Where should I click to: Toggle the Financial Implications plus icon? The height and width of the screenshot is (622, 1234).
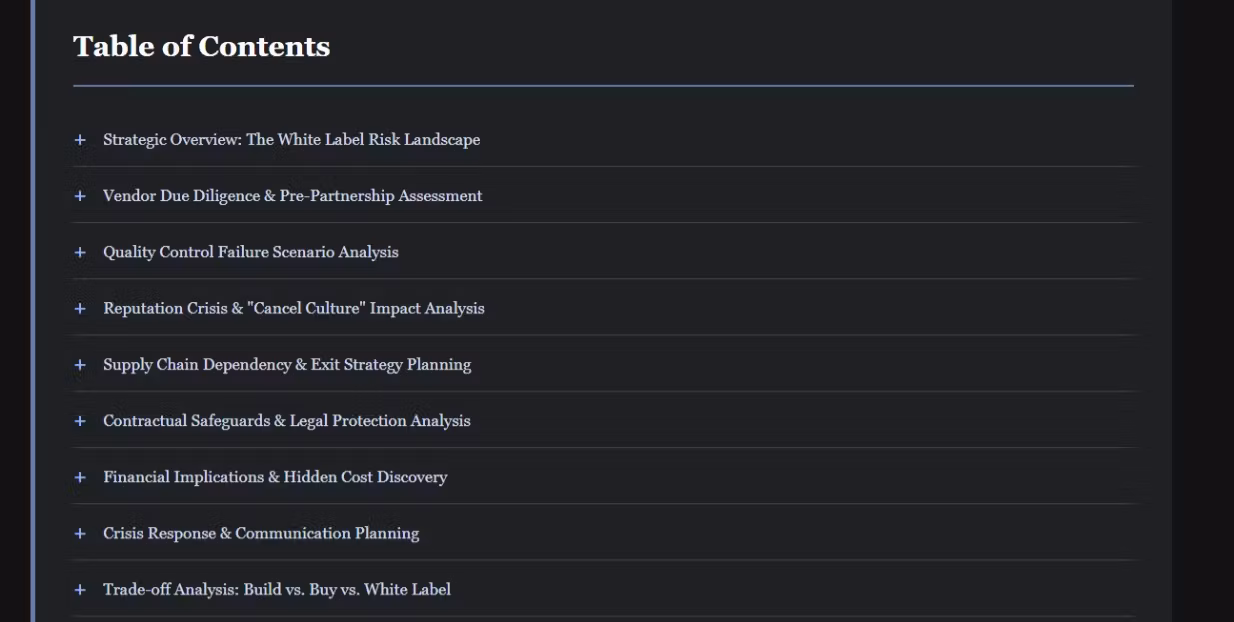pyautogui.click(x=80, y=477)
